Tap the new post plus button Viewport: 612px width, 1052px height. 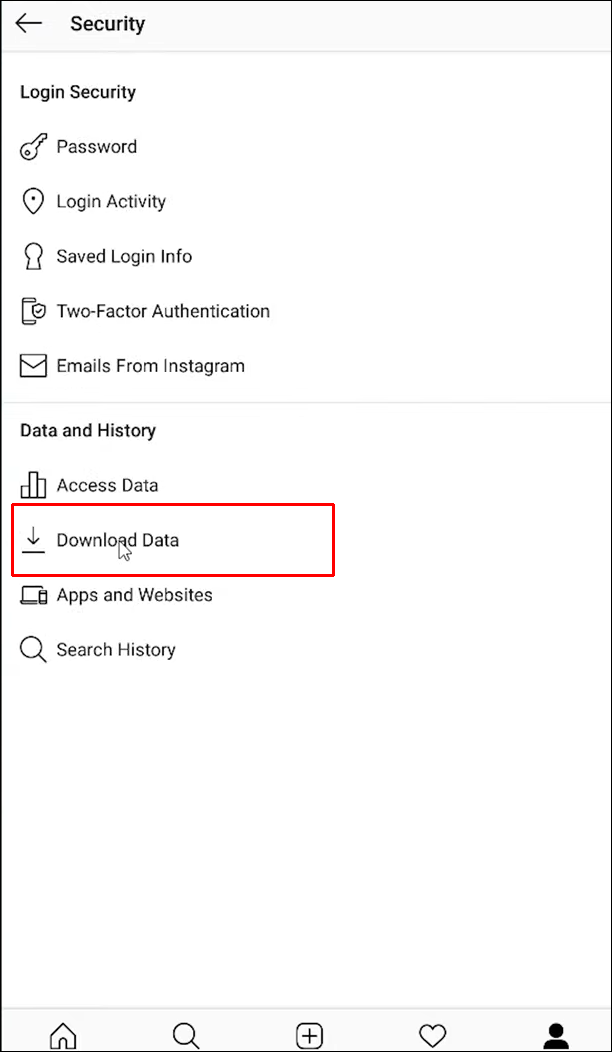pos(310,1034)
